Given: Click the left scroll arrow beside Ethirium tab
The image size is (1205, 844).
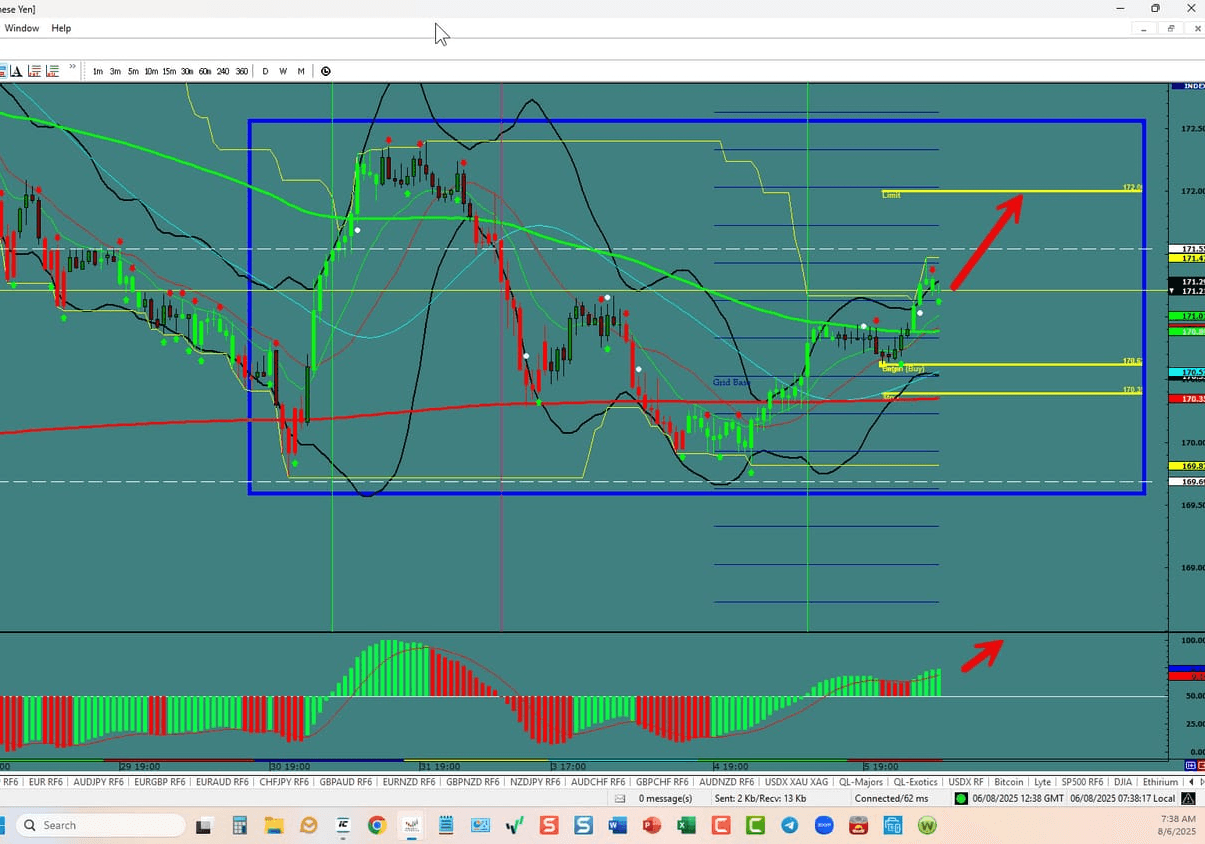Looking at the screenshot, I should pos(1190,781).
